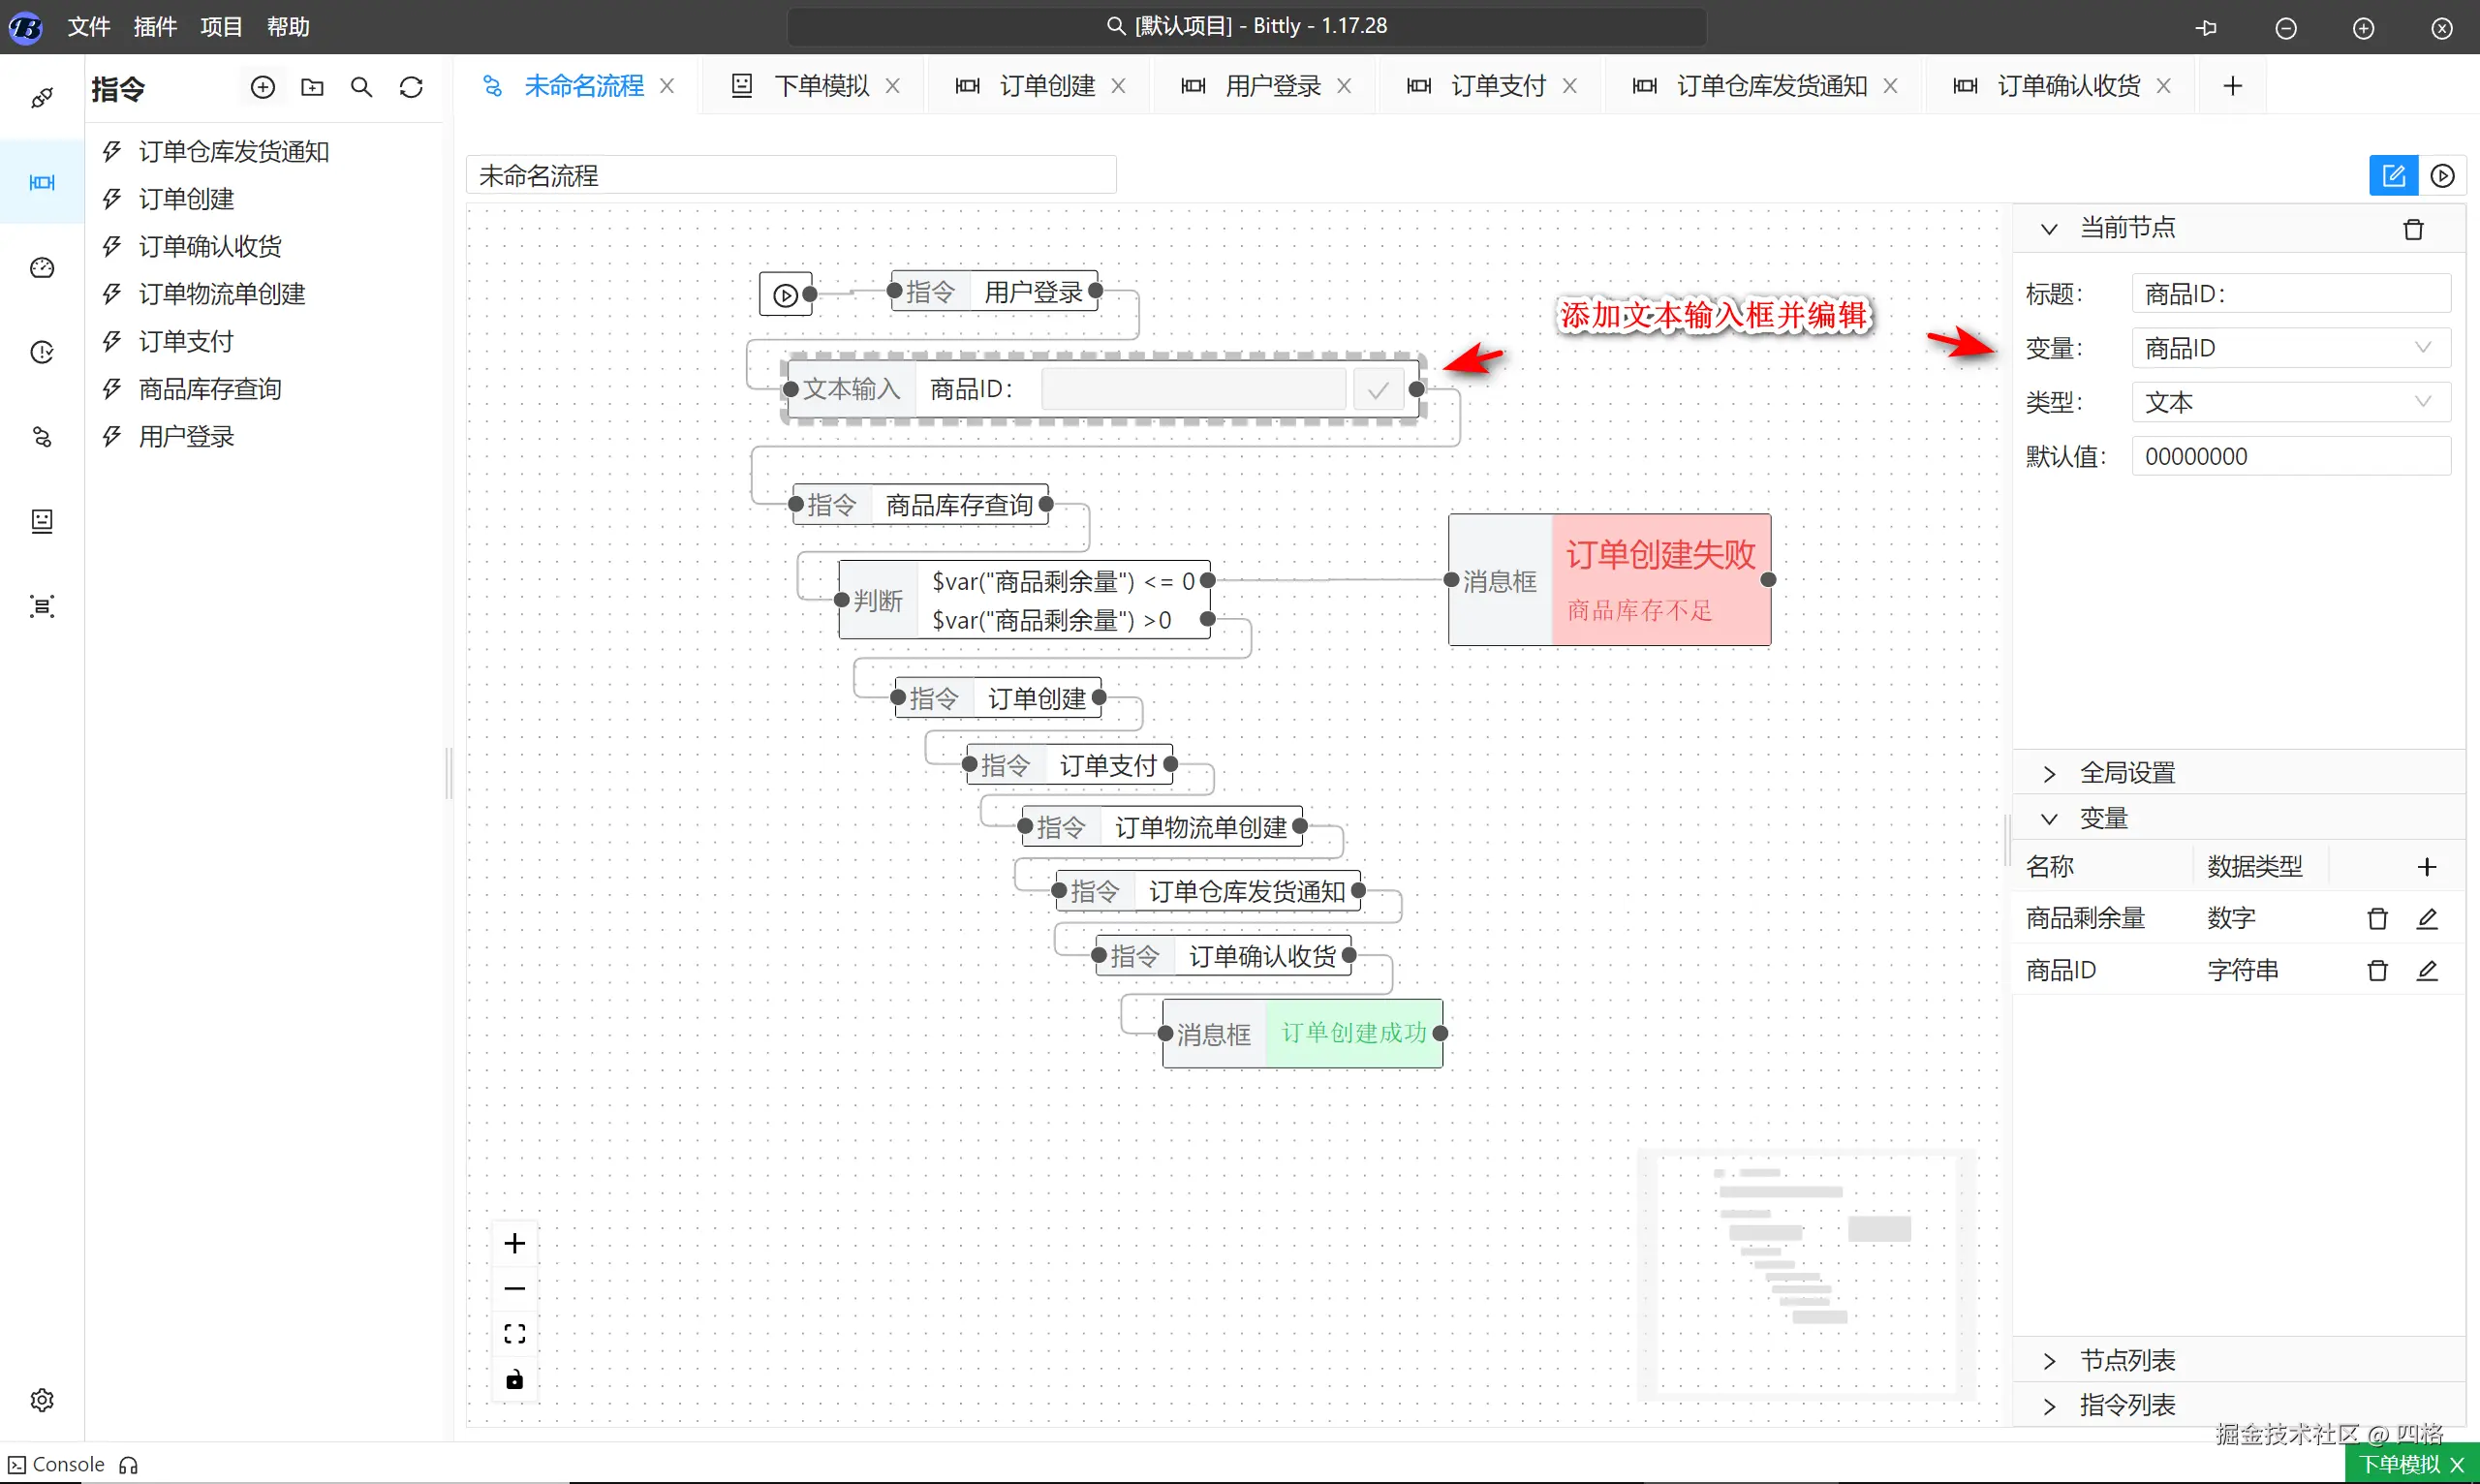Switch to the 订单支付 tab
This screenshot has width=2480, height=1484.
click(x=1497, y=86)
